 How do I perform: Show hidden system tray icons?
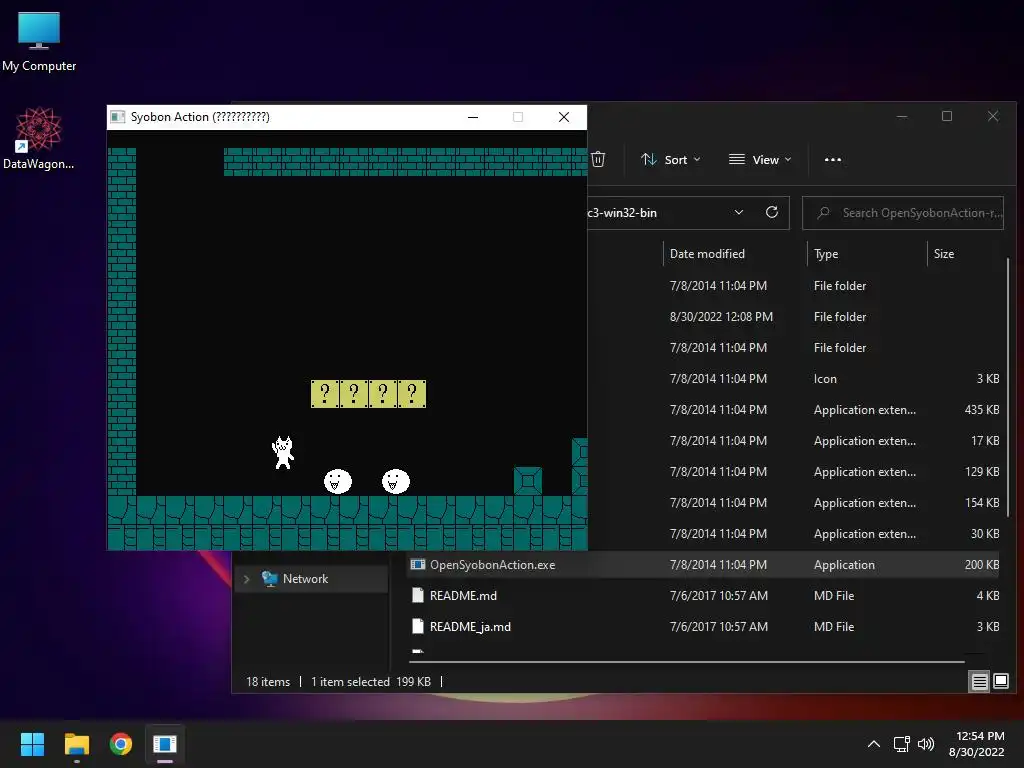point(874,744)
